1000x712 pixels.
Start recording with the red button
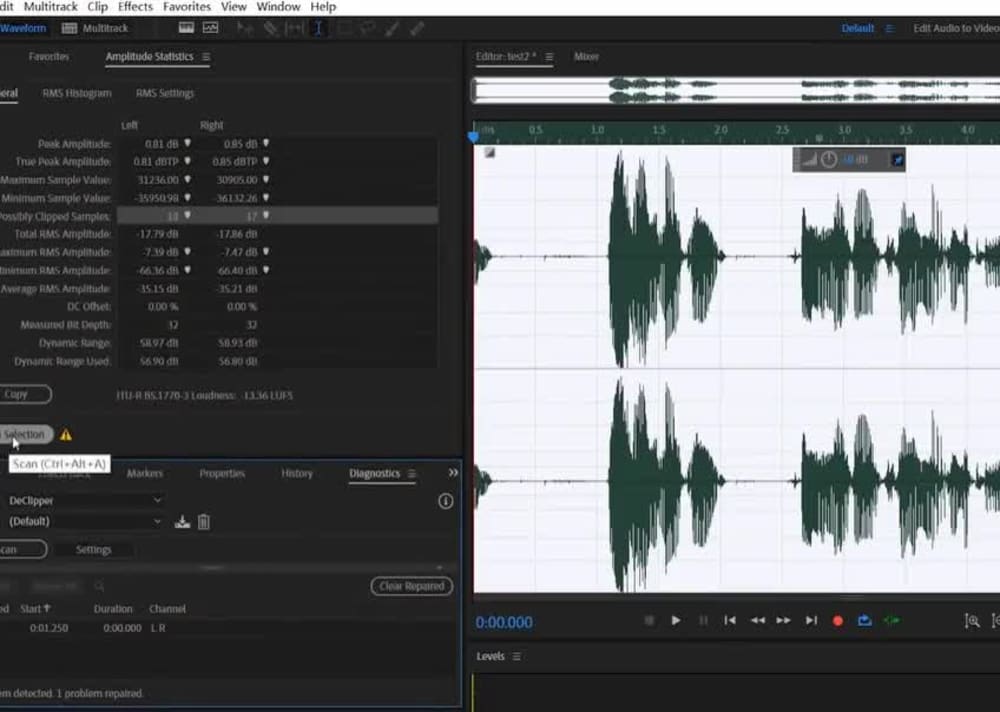[x=838, y=621]
